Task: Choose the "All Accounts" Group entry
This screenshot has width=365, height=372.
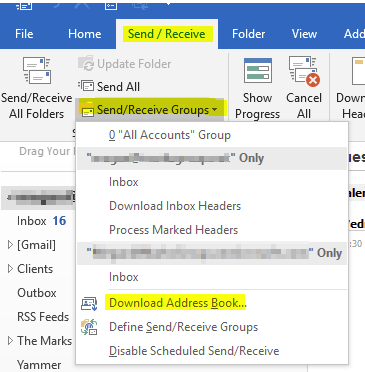Action: point(212,135)
